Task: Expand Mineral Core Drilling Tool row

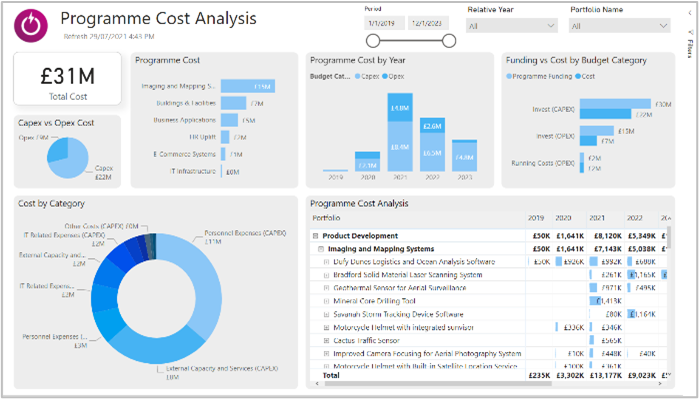Action: pyautogui.click(x=326, y=301)
